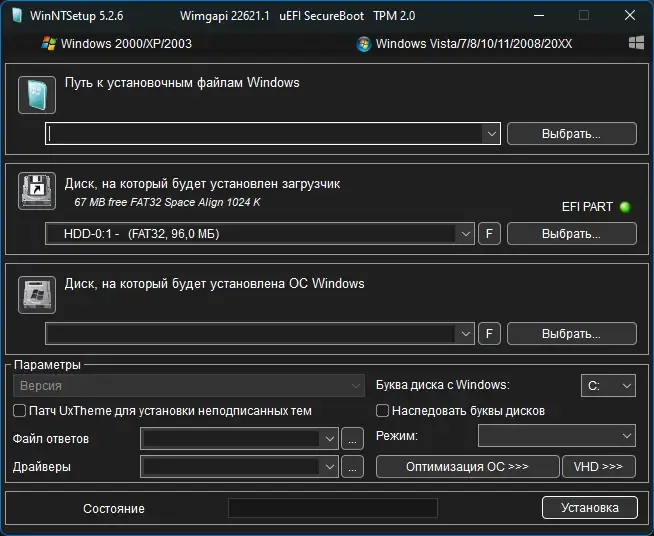This screenshot has width=654, height=536.
Task: Switch to Windows 2000/XP/2003 tab
Action: pos(117,44)
